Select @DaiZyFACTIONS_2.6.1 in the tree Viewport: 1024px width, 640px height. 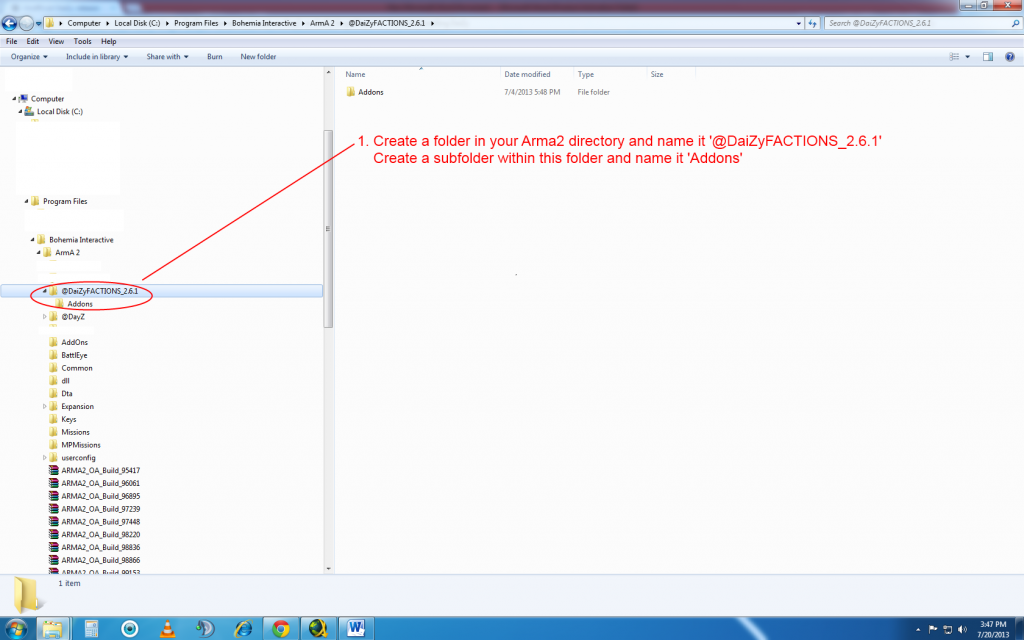coord(99,291)
